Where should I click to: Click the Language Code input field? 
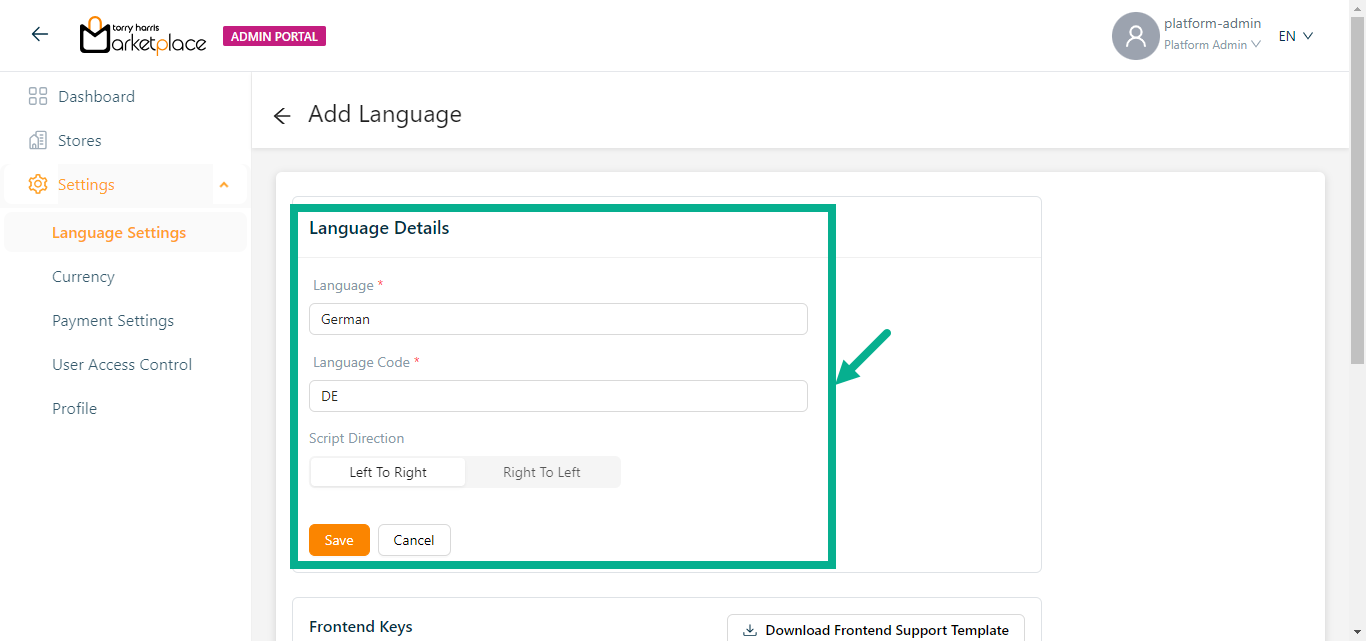pos(558,396)
